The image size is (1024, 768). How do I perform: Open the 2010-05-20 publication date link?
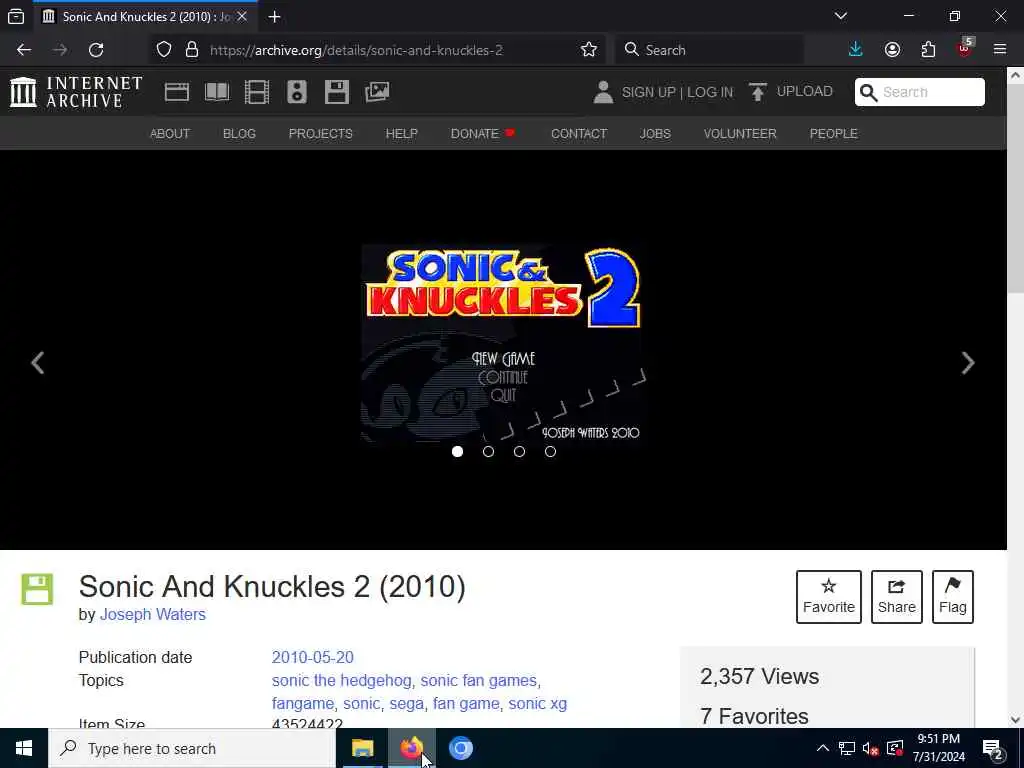[313, 657]
